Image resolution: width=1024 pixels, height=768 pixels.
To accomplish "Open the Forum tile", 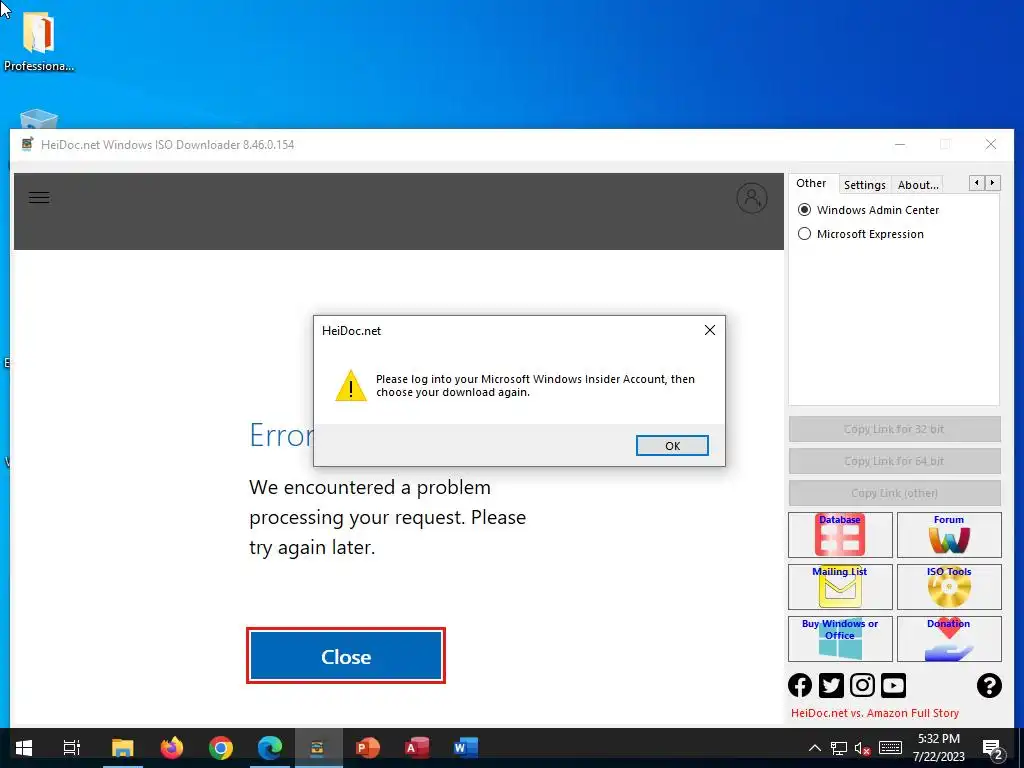I will (949, 535).
